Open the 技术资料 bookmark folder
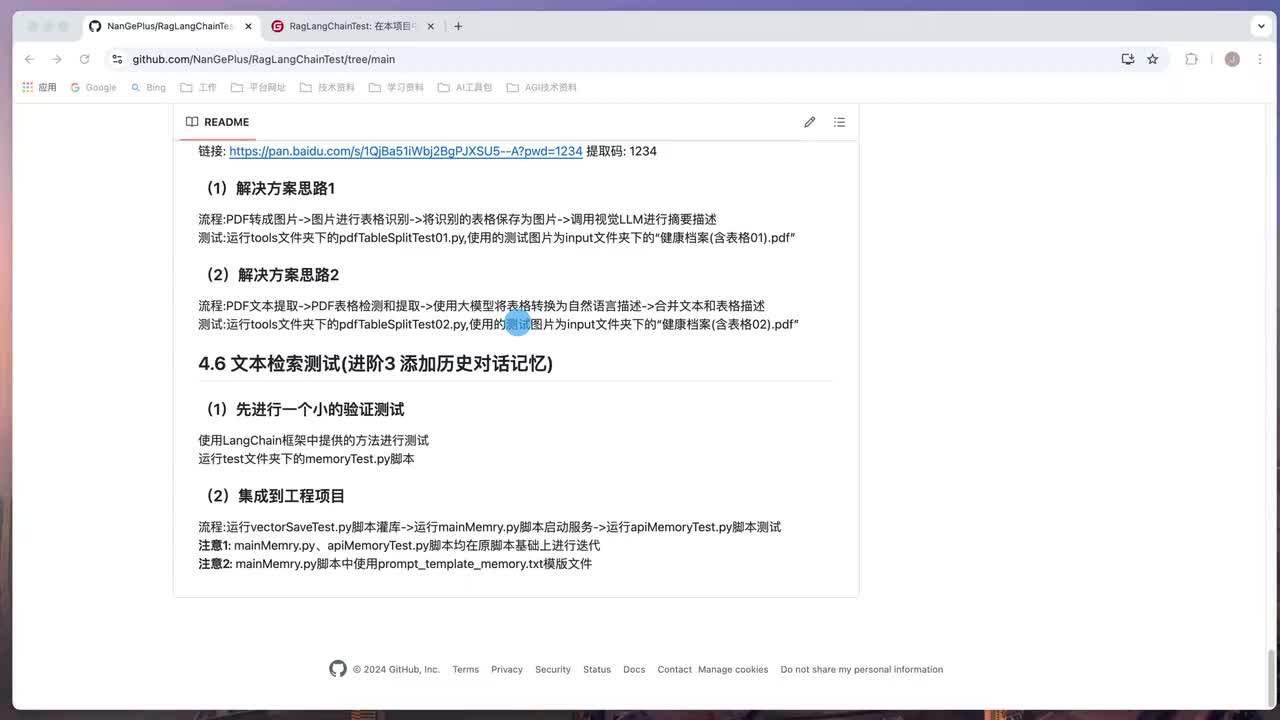Screen dimensions: 1280x720 (x=327, y=87)
